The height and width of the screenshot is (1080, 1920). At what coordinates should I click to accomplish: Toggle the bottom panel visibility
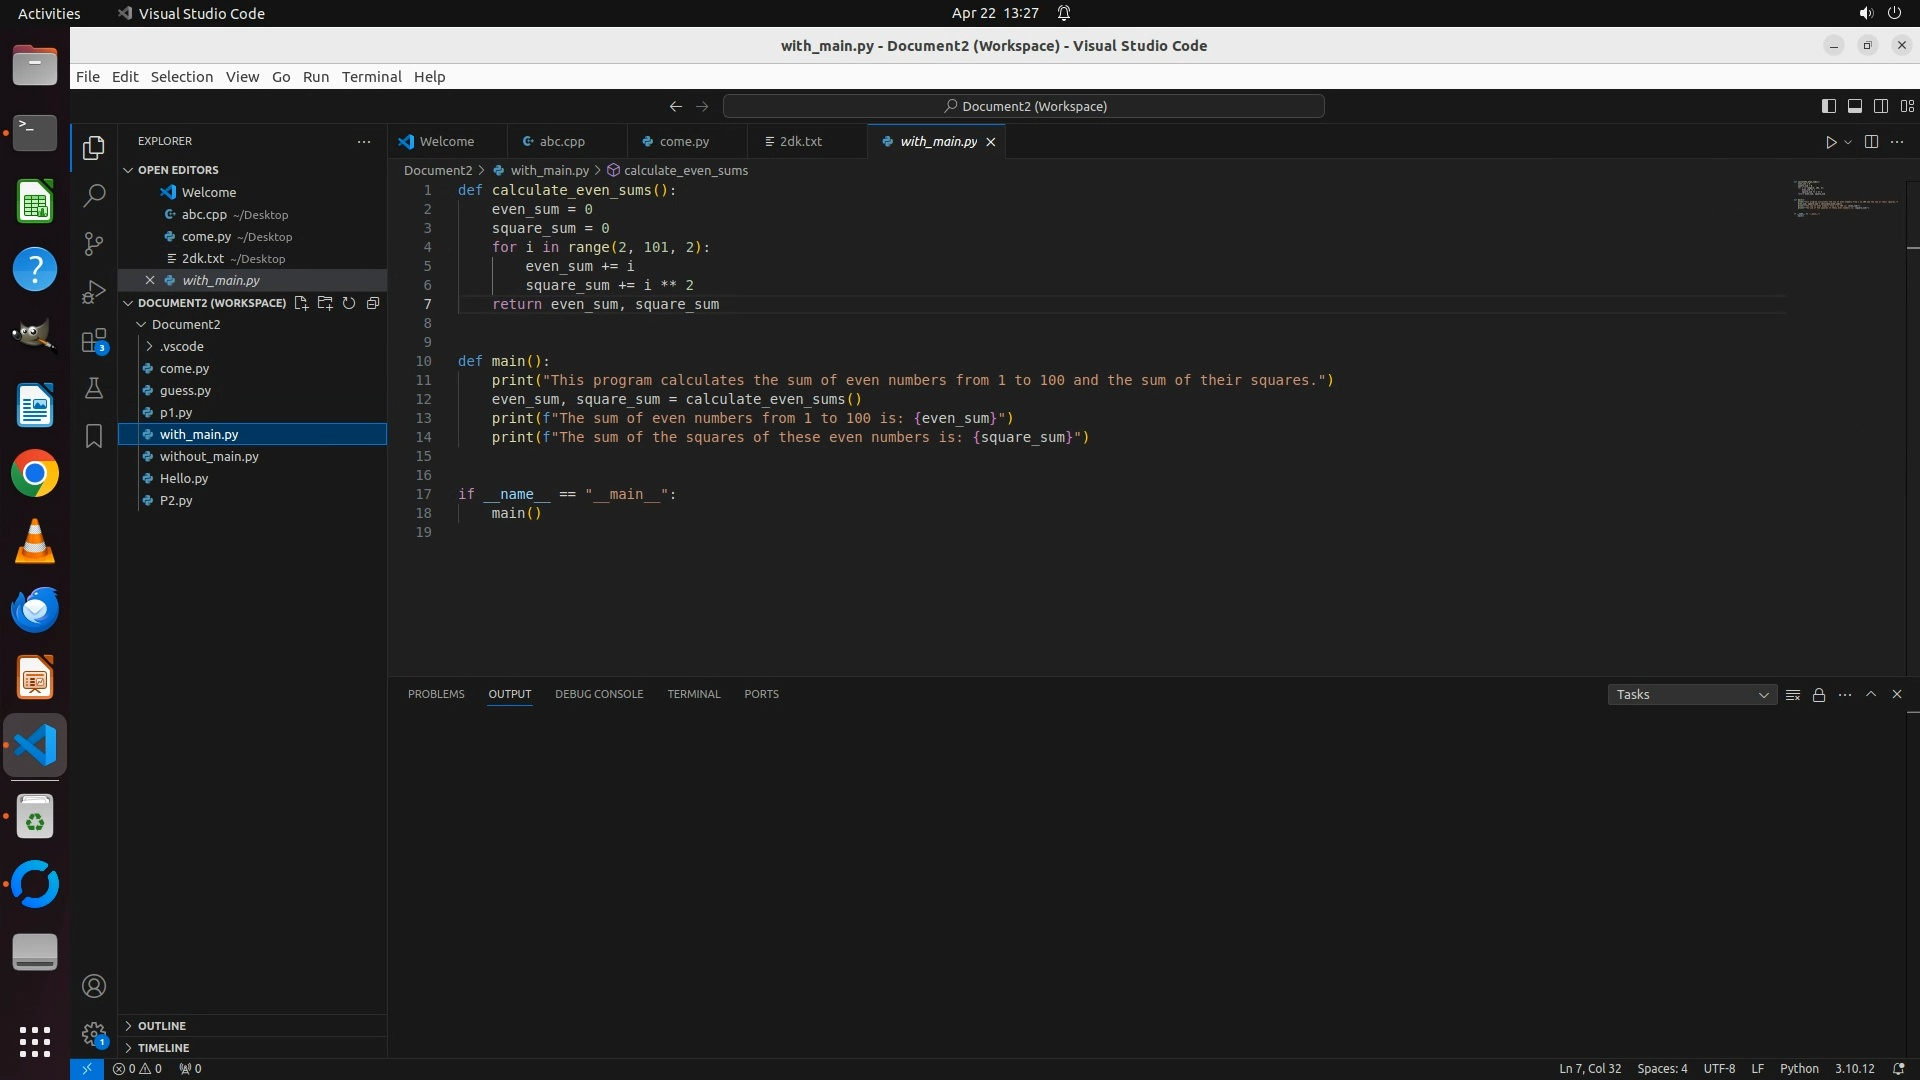pyautogui.click(x=1854, y=106)
